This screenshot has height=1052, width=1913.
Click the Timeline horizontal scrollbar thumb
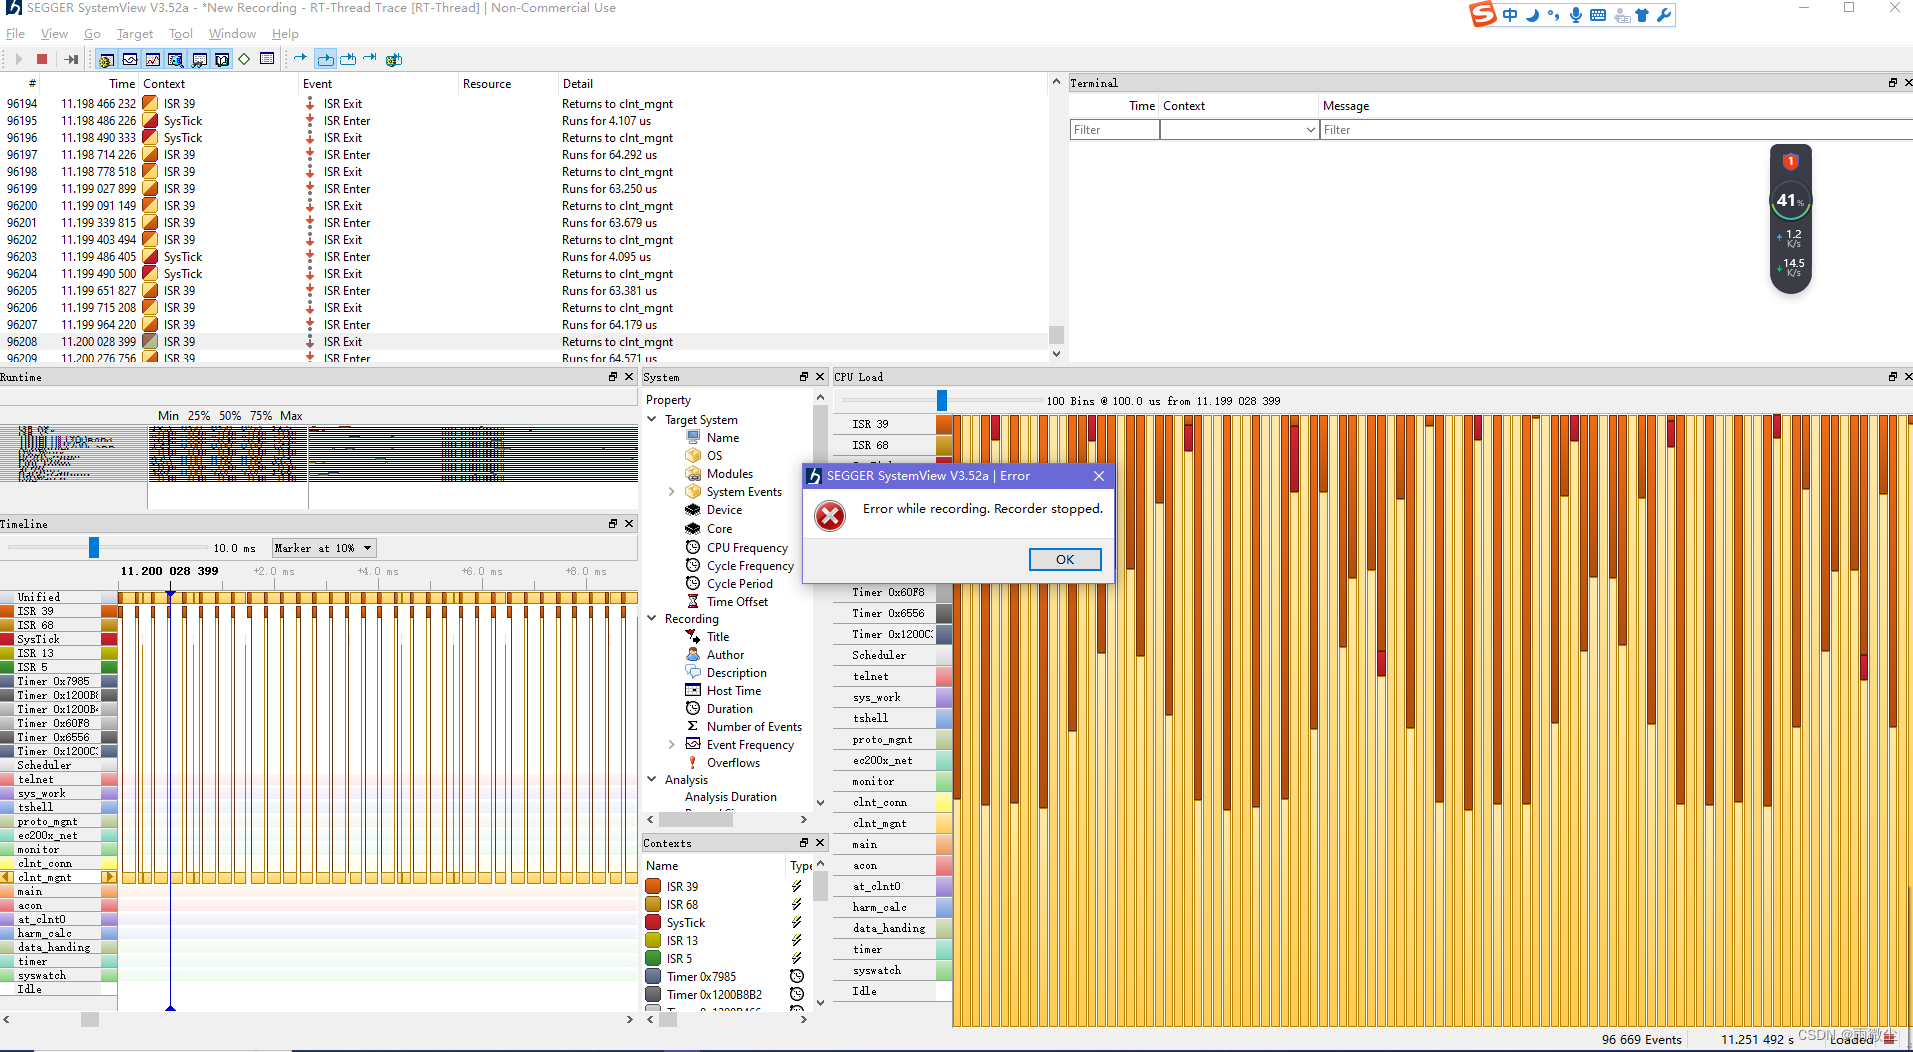click(90, 1019)
